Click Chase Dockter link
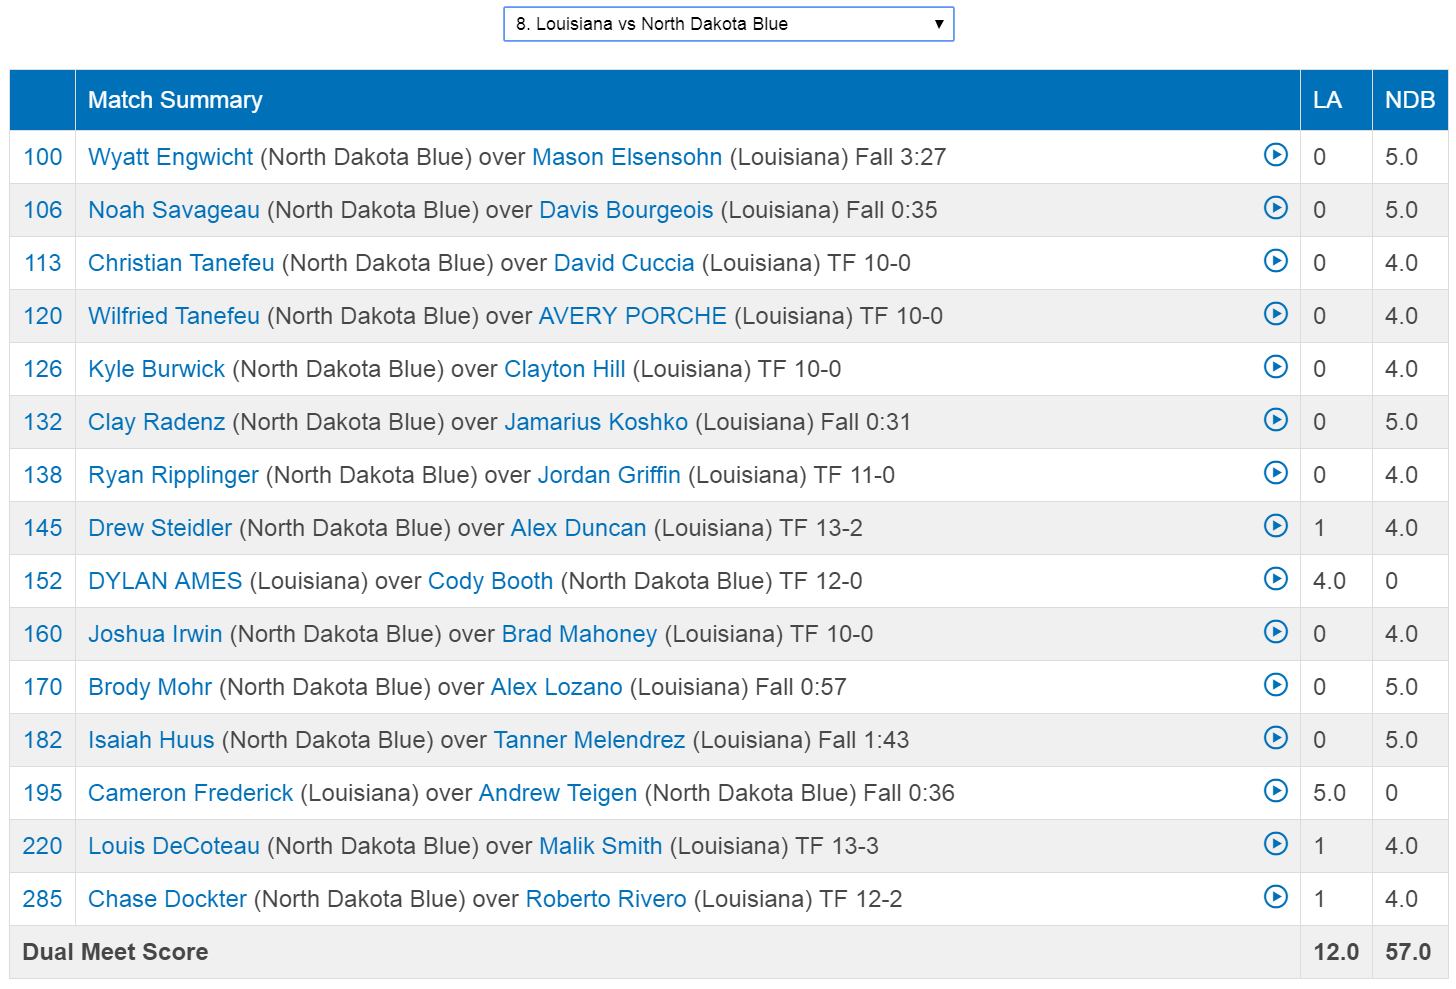Viewport: 1456px width, 989px height. point(167,899)
